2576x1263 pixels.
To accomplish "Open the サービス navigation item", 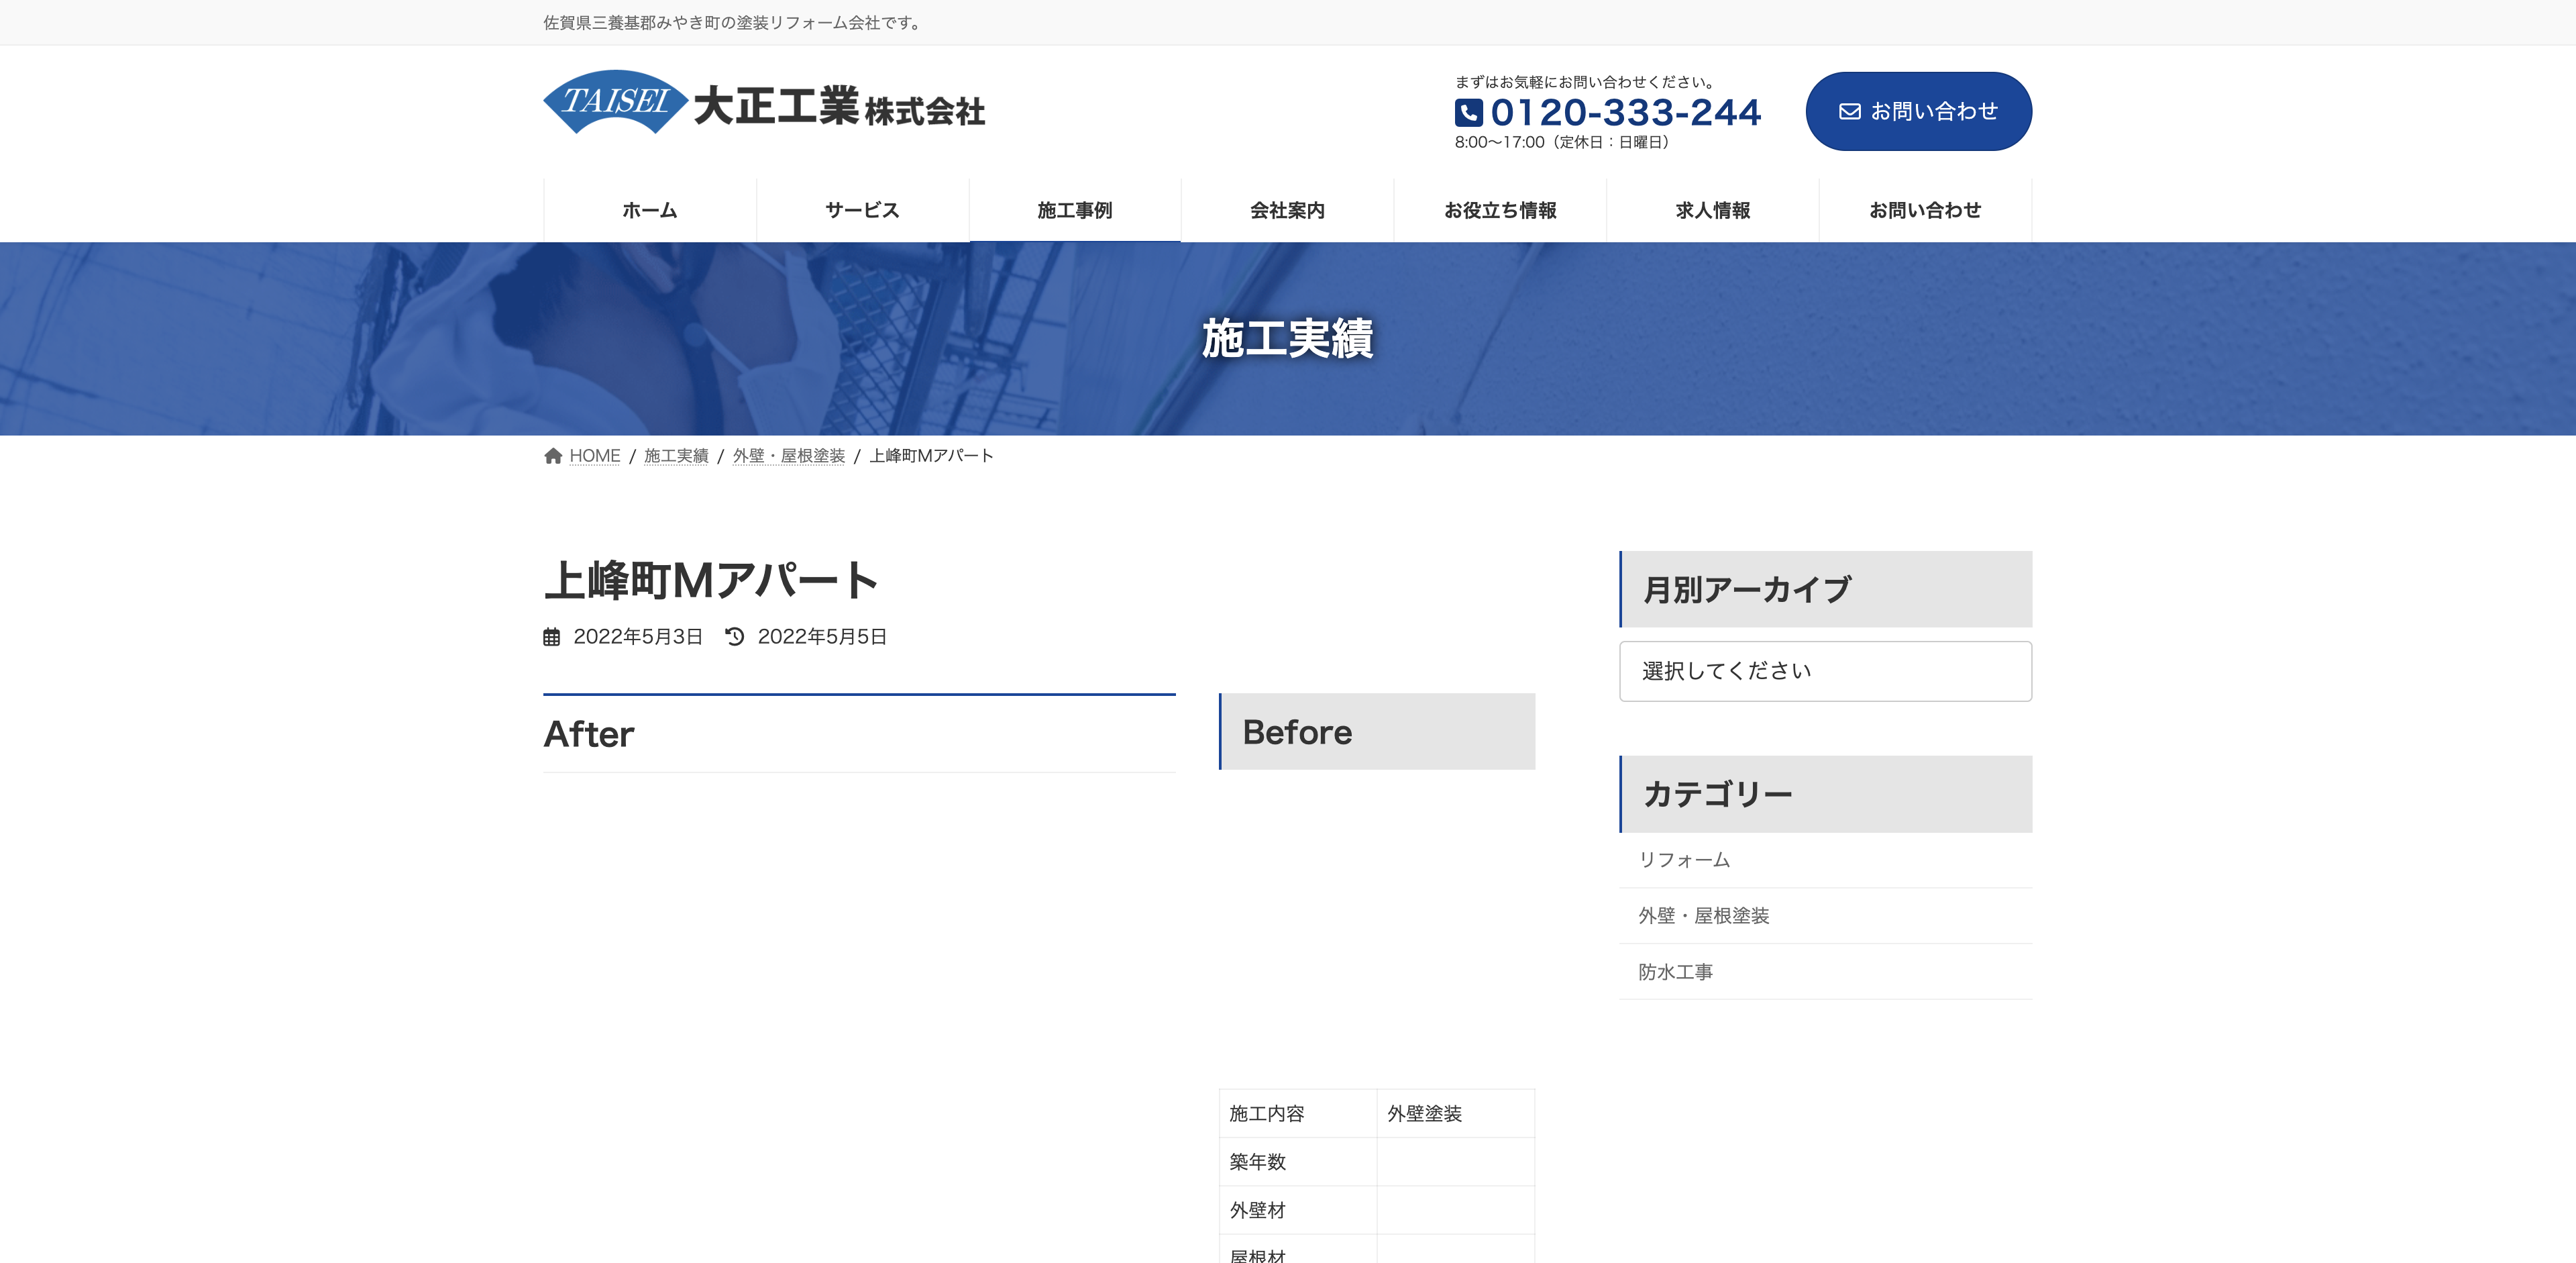I will click(x=862, y=210).
